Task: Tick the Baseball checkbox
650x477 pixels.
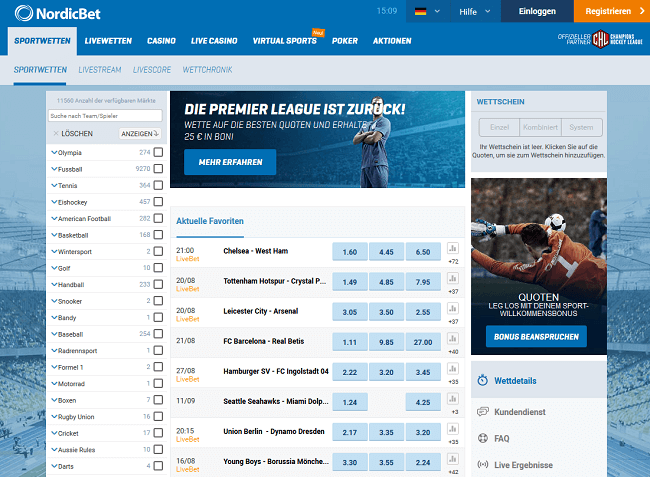Action: 158,334
